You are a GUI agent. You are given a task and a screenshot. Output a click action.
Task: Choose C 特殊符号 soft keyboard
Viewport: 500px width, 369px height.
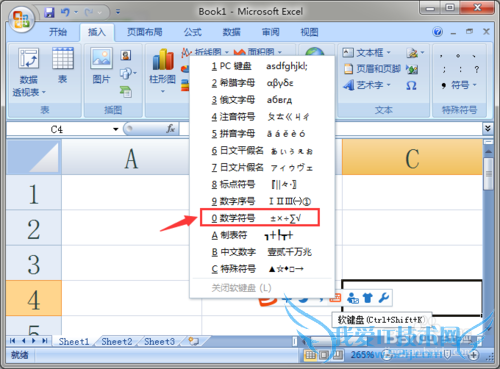point(262,268)
